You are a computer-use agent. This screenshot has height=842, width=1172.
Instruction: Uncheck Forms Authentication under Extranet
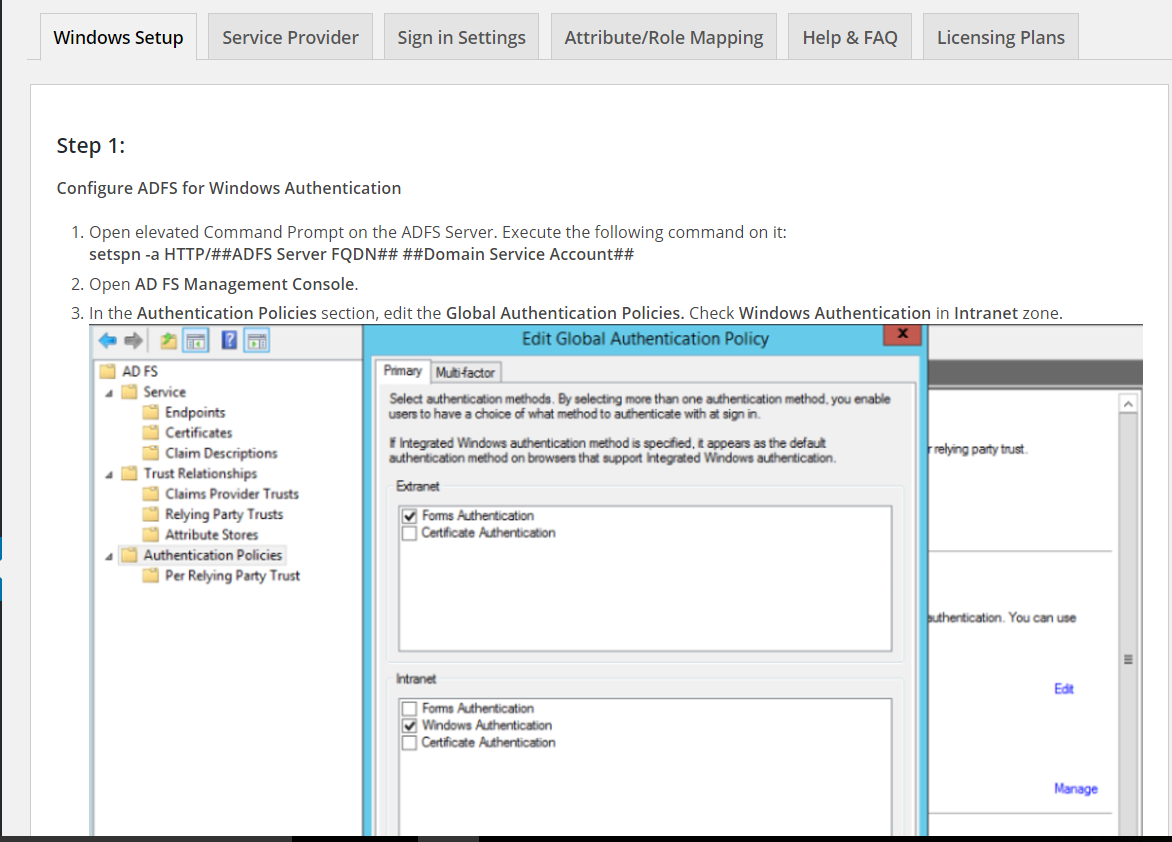[x=409, y=516]
